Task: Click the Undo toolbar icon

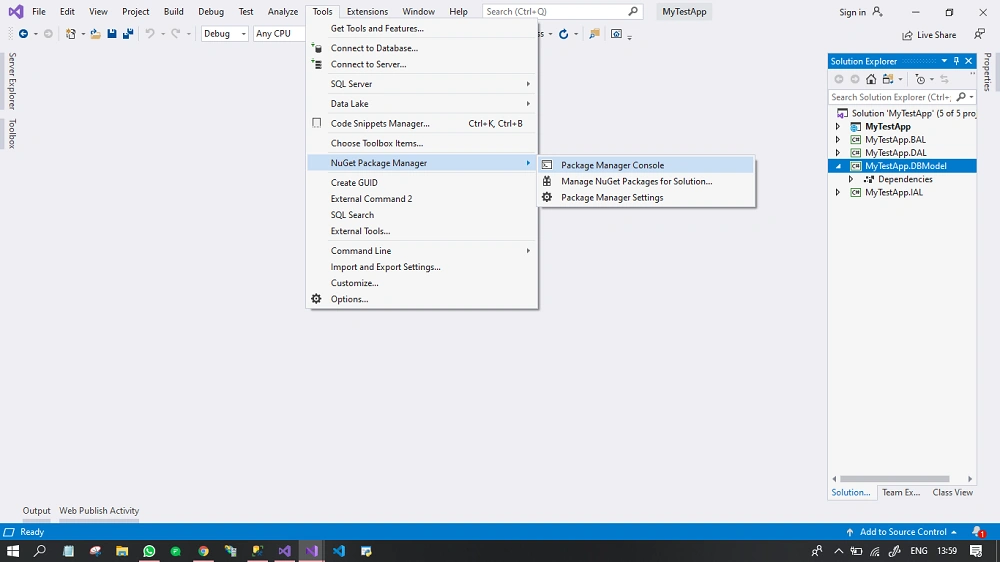Action: click(x=150, y=34)
